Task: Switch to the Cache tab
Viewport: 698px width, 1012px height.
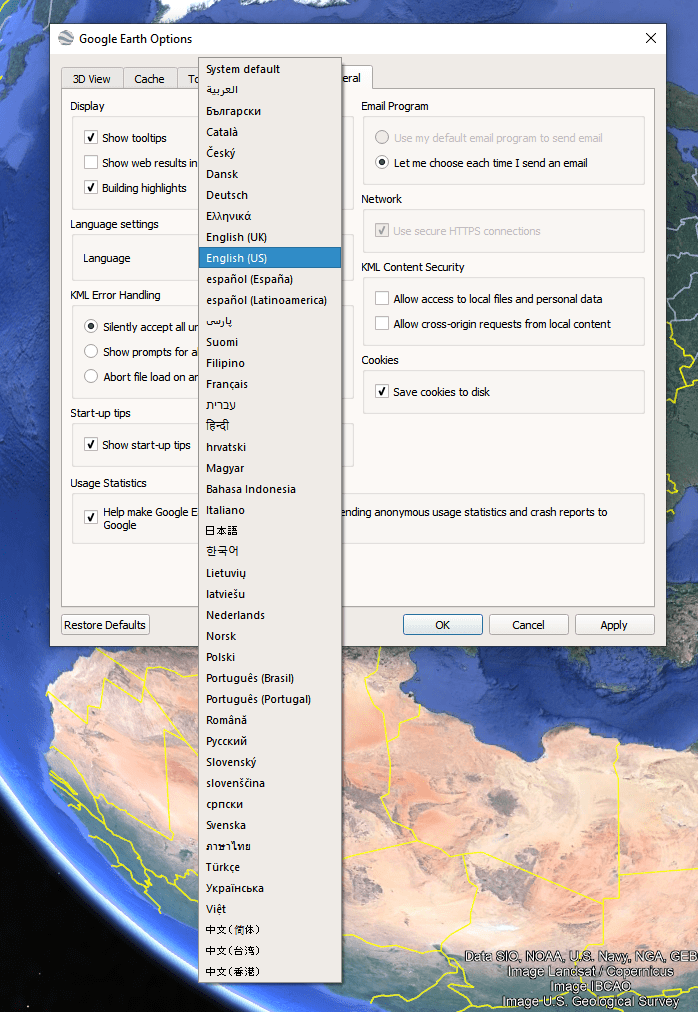Action: point(149,79)
